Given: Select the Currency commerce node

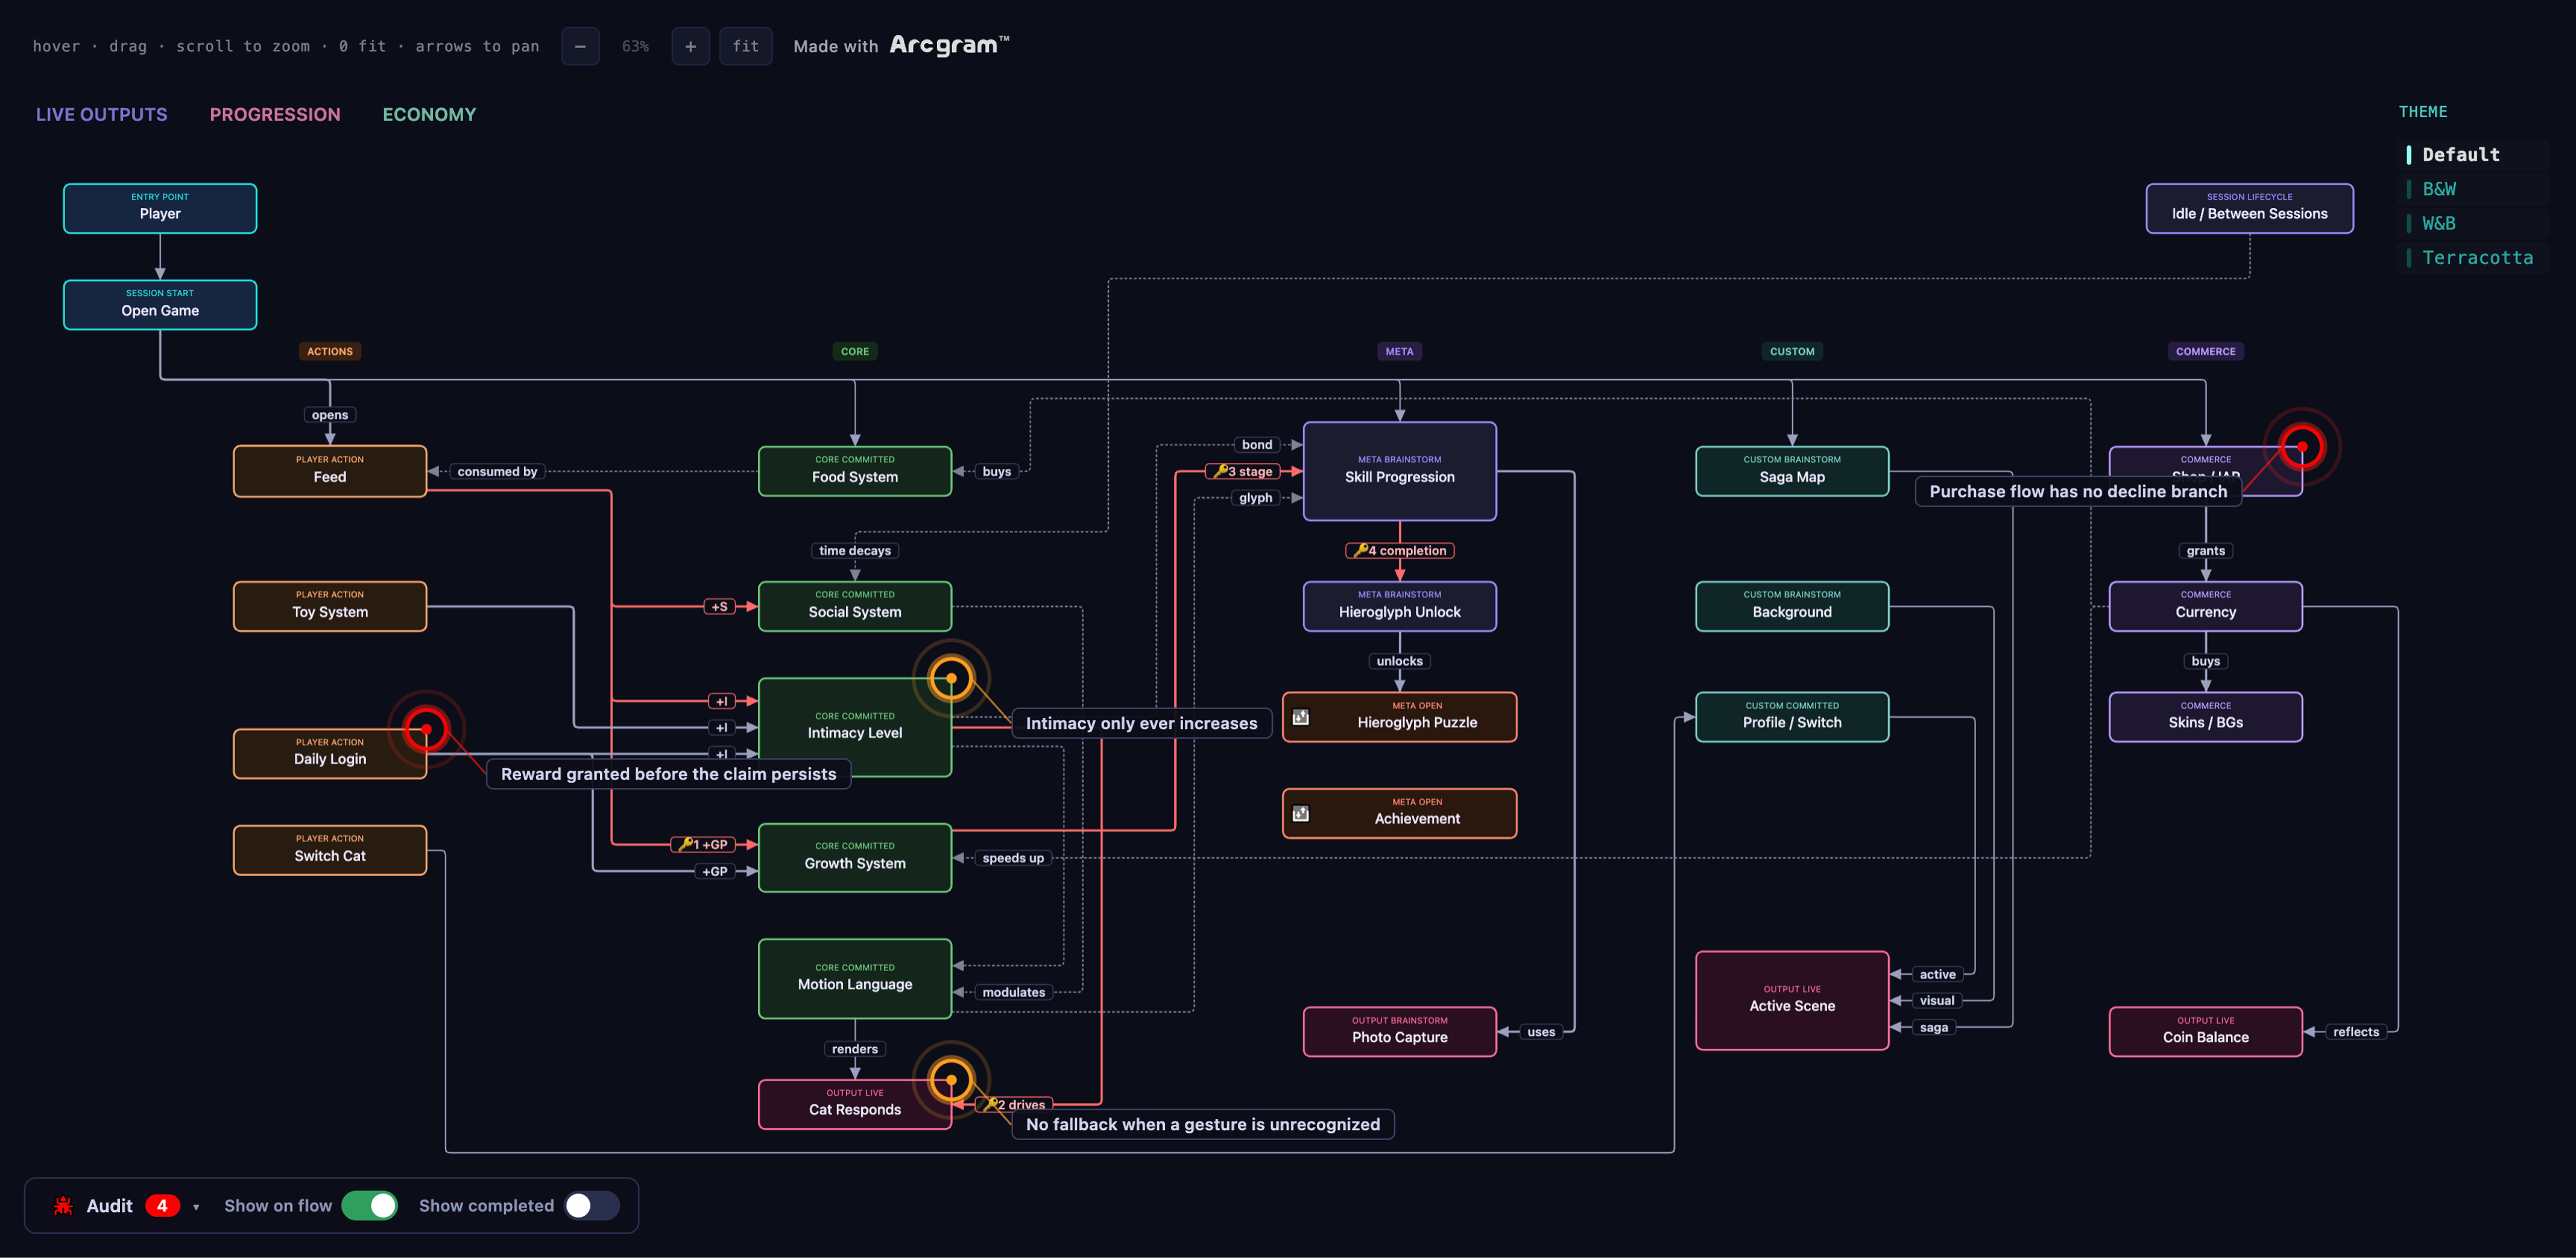Looking at the screenshot, I should tap(2206, 606).
